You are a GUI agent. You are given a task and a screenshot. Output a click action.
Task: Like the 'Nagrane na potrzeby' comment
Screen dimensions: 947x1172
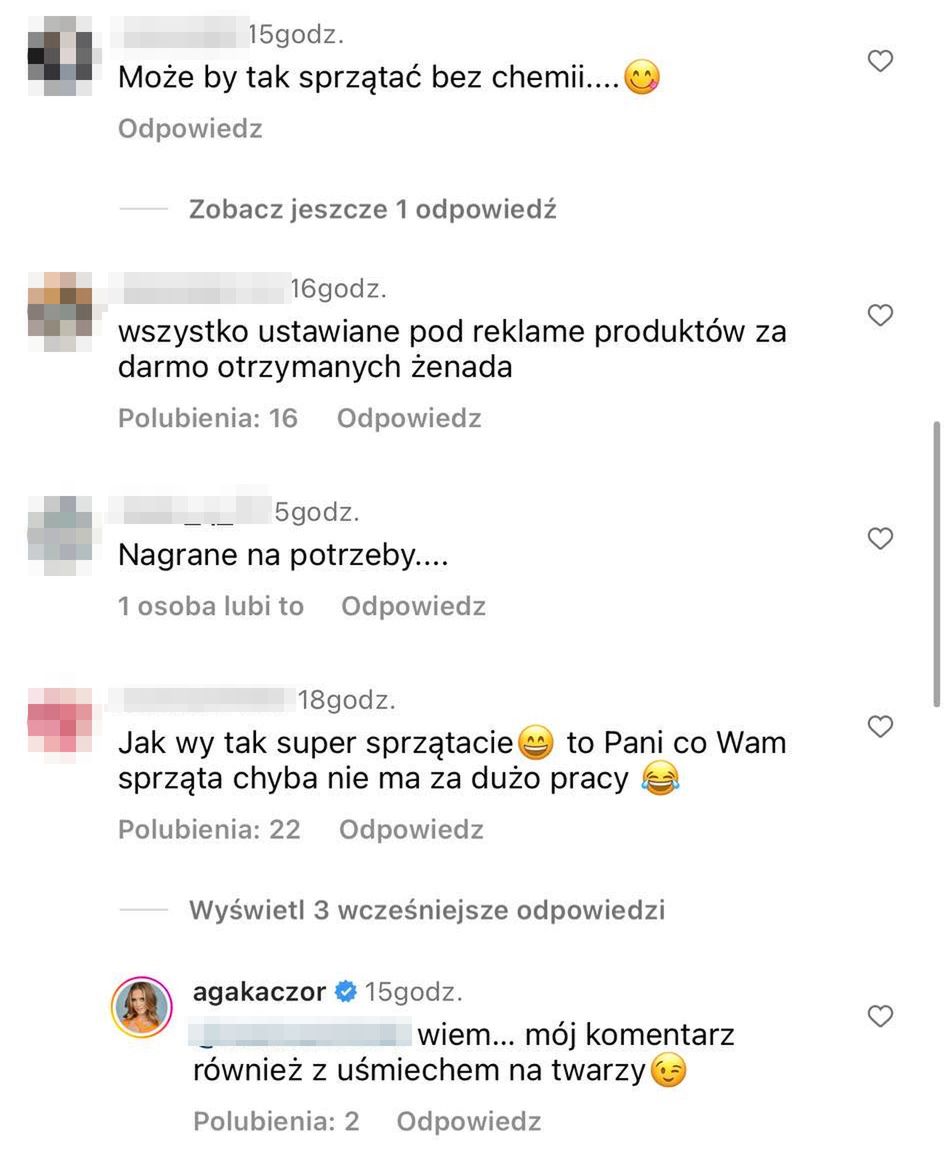pyautogui.click(x=880, y=538)
